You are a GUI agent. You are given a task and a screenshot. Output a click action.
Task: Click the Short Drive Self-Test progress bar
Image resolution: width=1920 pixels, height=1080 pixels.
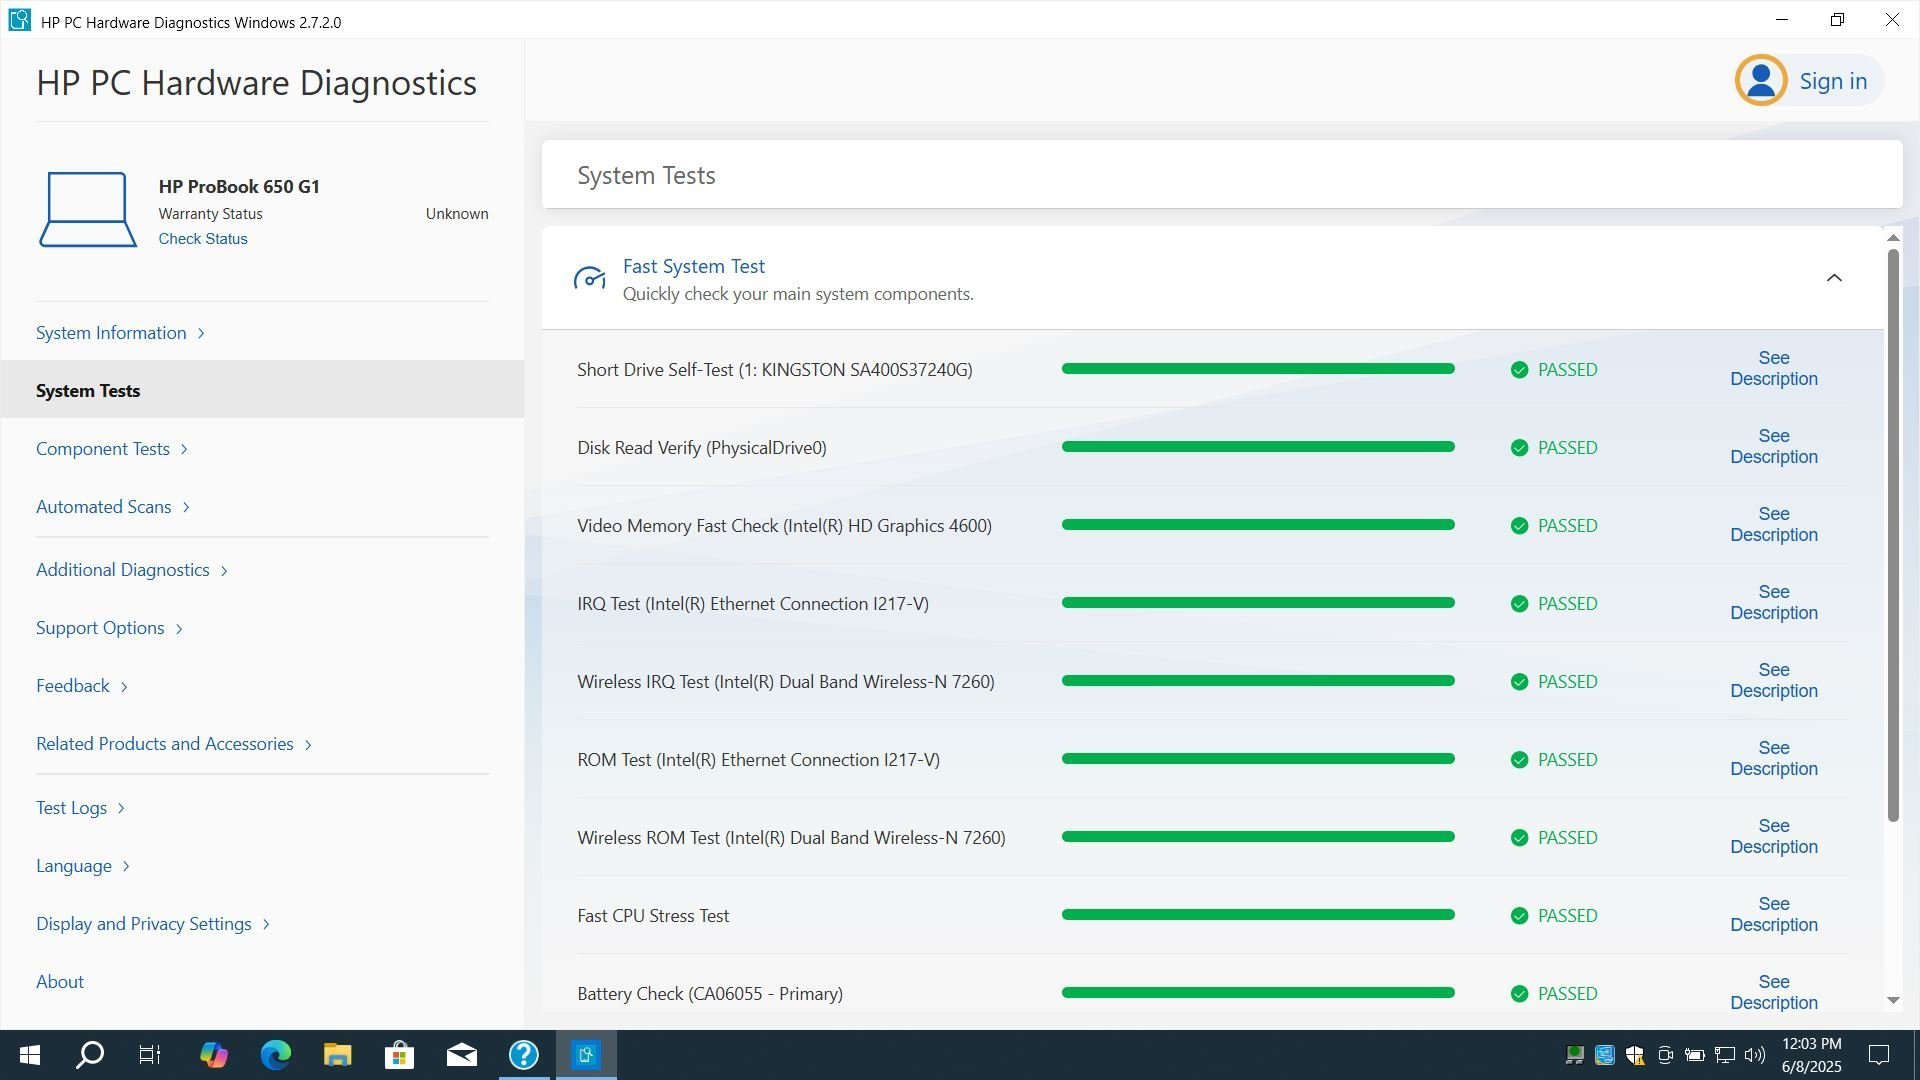point(1258,369)
